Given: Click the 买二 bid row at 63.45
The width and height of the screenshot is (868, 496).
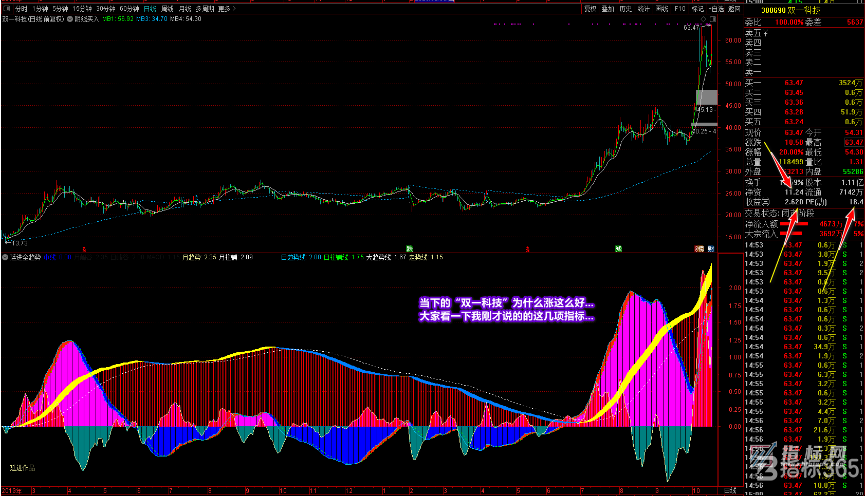Looking at the screenshot, I should point(805,92).
